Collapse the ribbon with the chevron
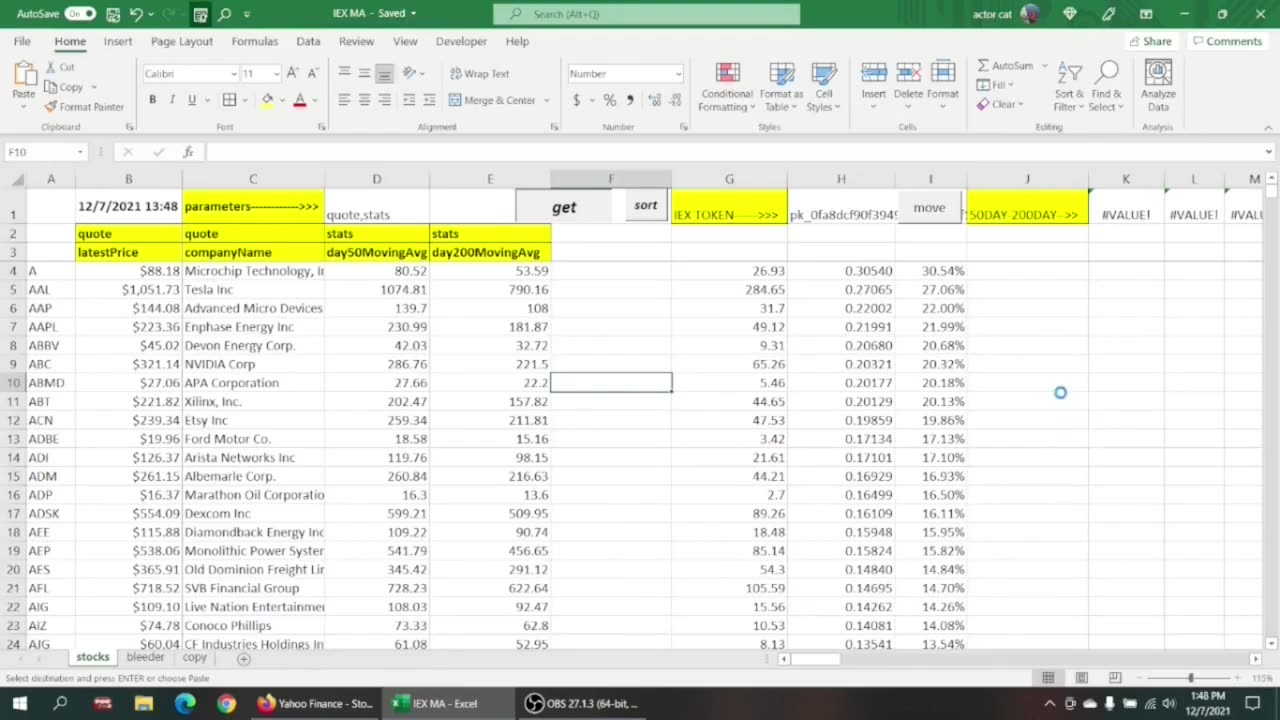1280x720 pixels. coord(1268,128)
